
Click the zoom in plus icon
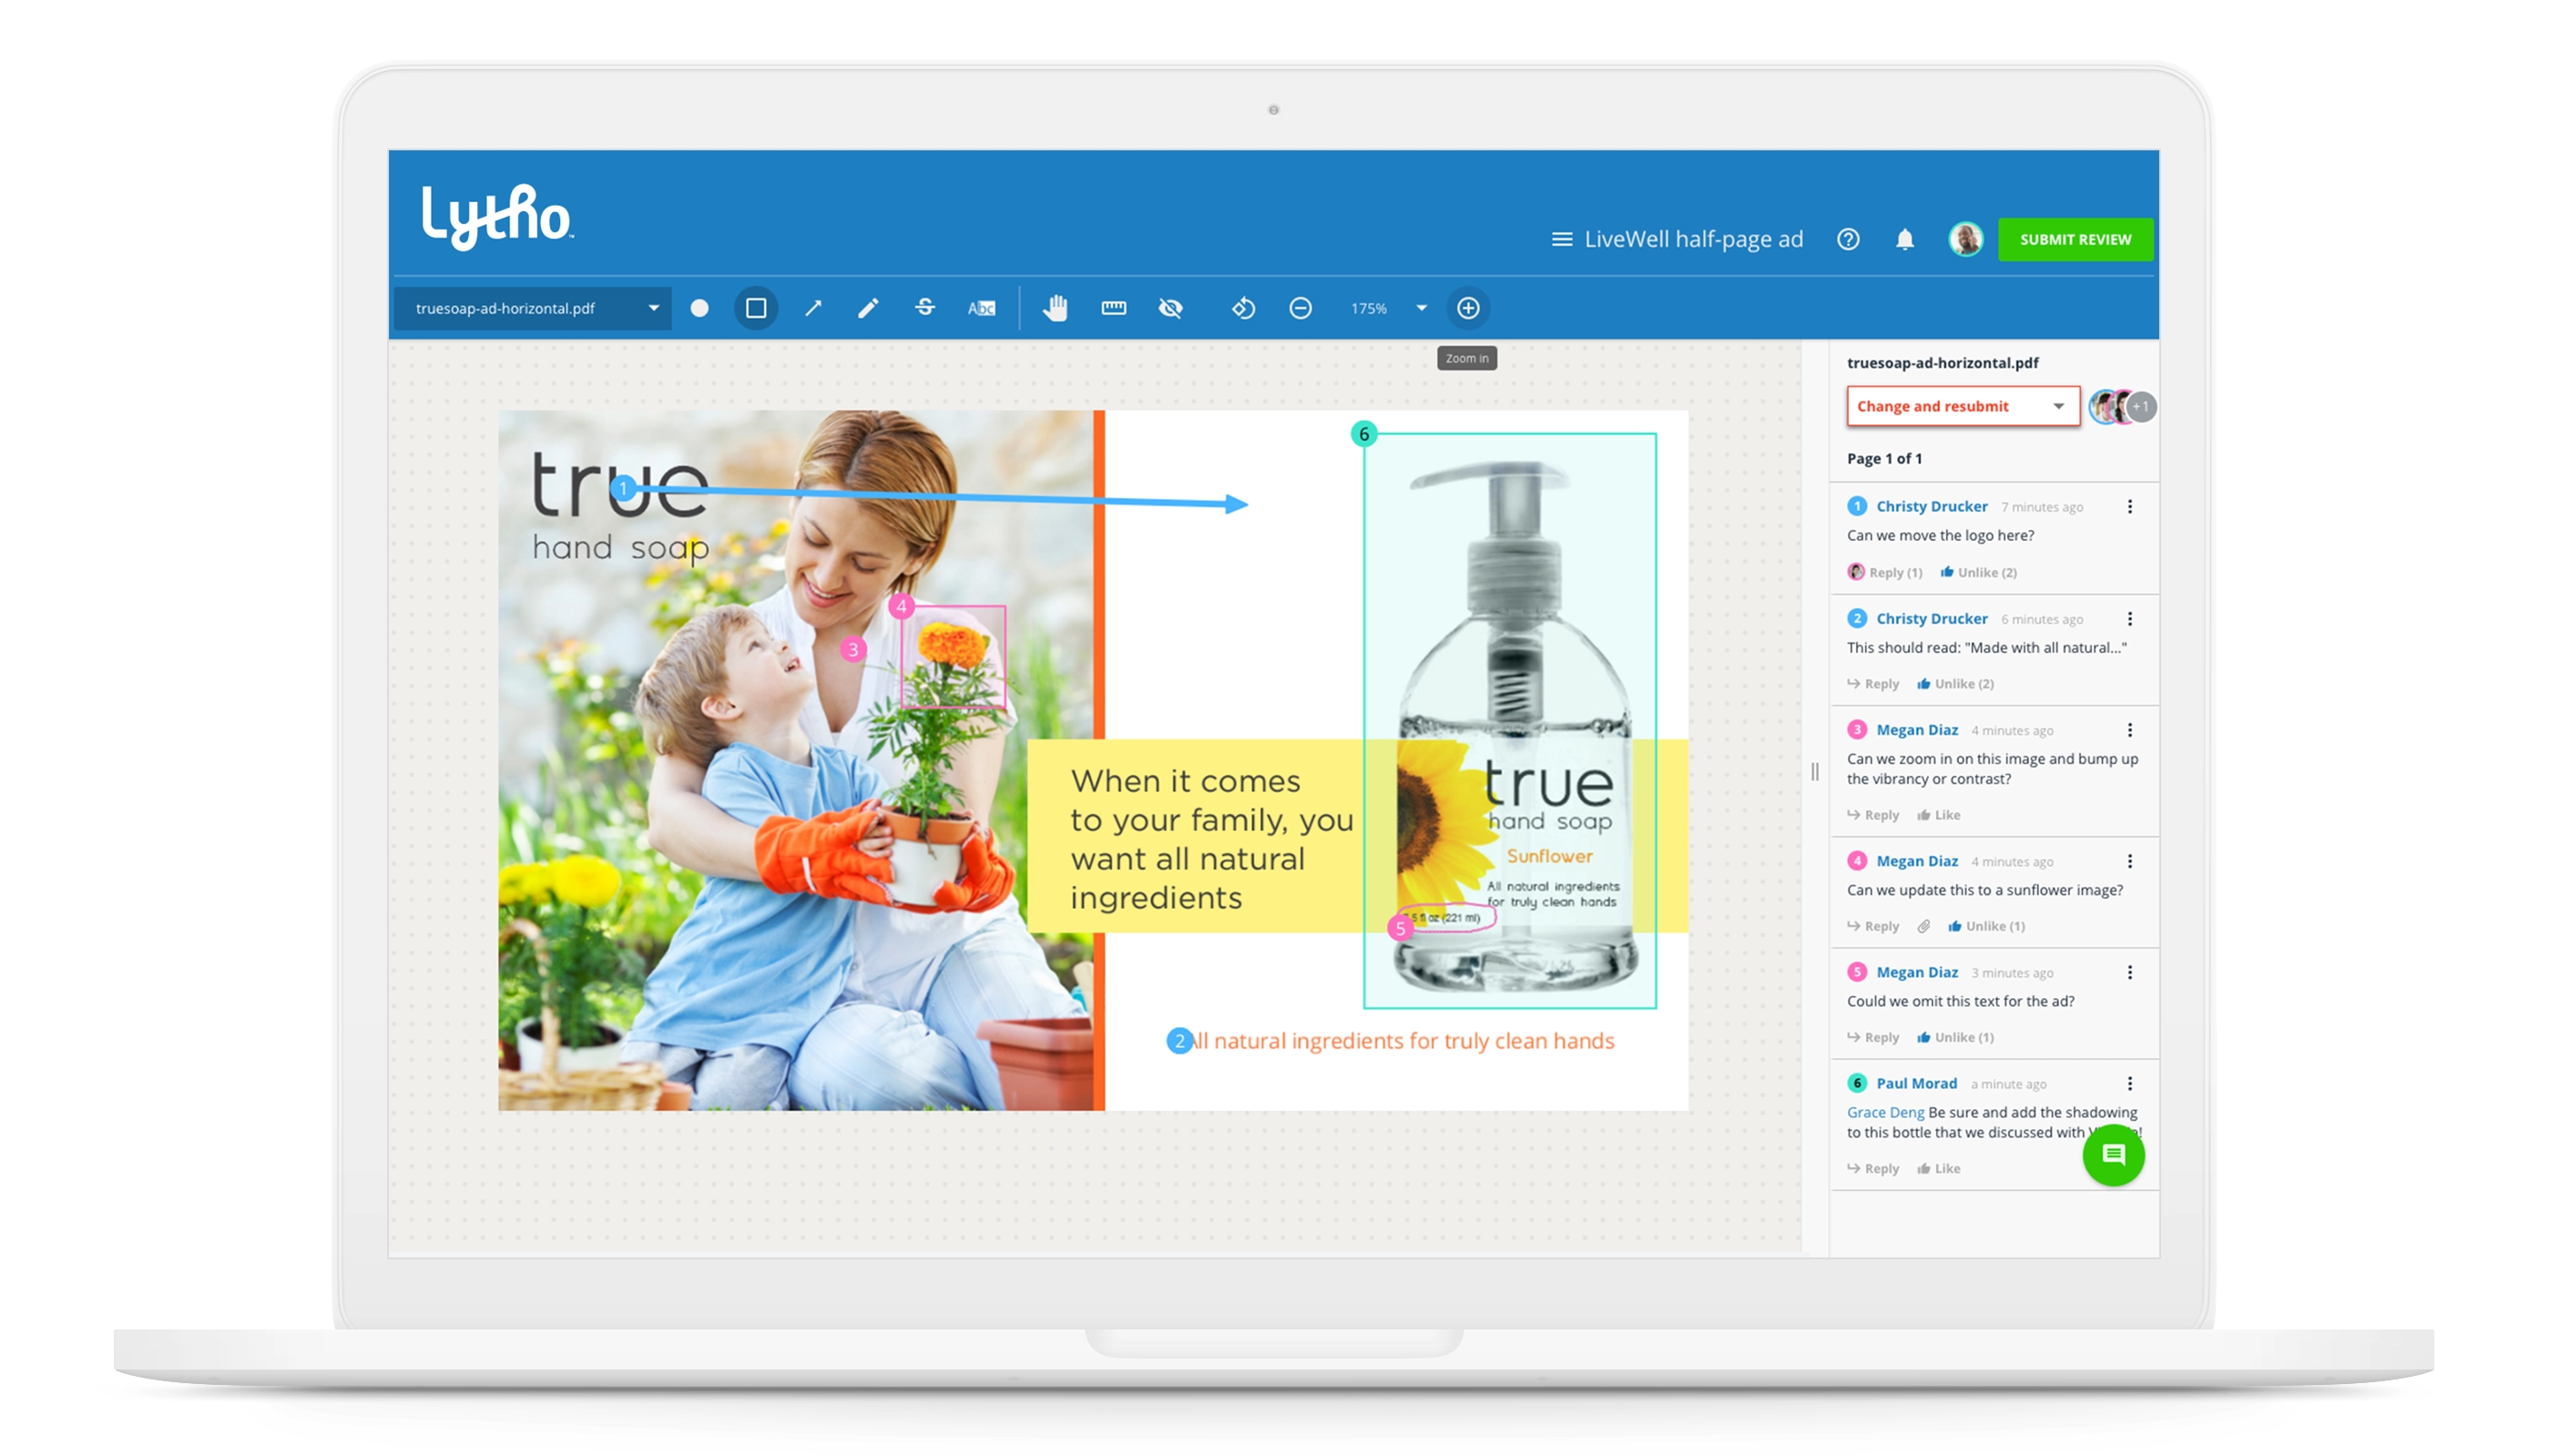click(x=1468, y=308)
